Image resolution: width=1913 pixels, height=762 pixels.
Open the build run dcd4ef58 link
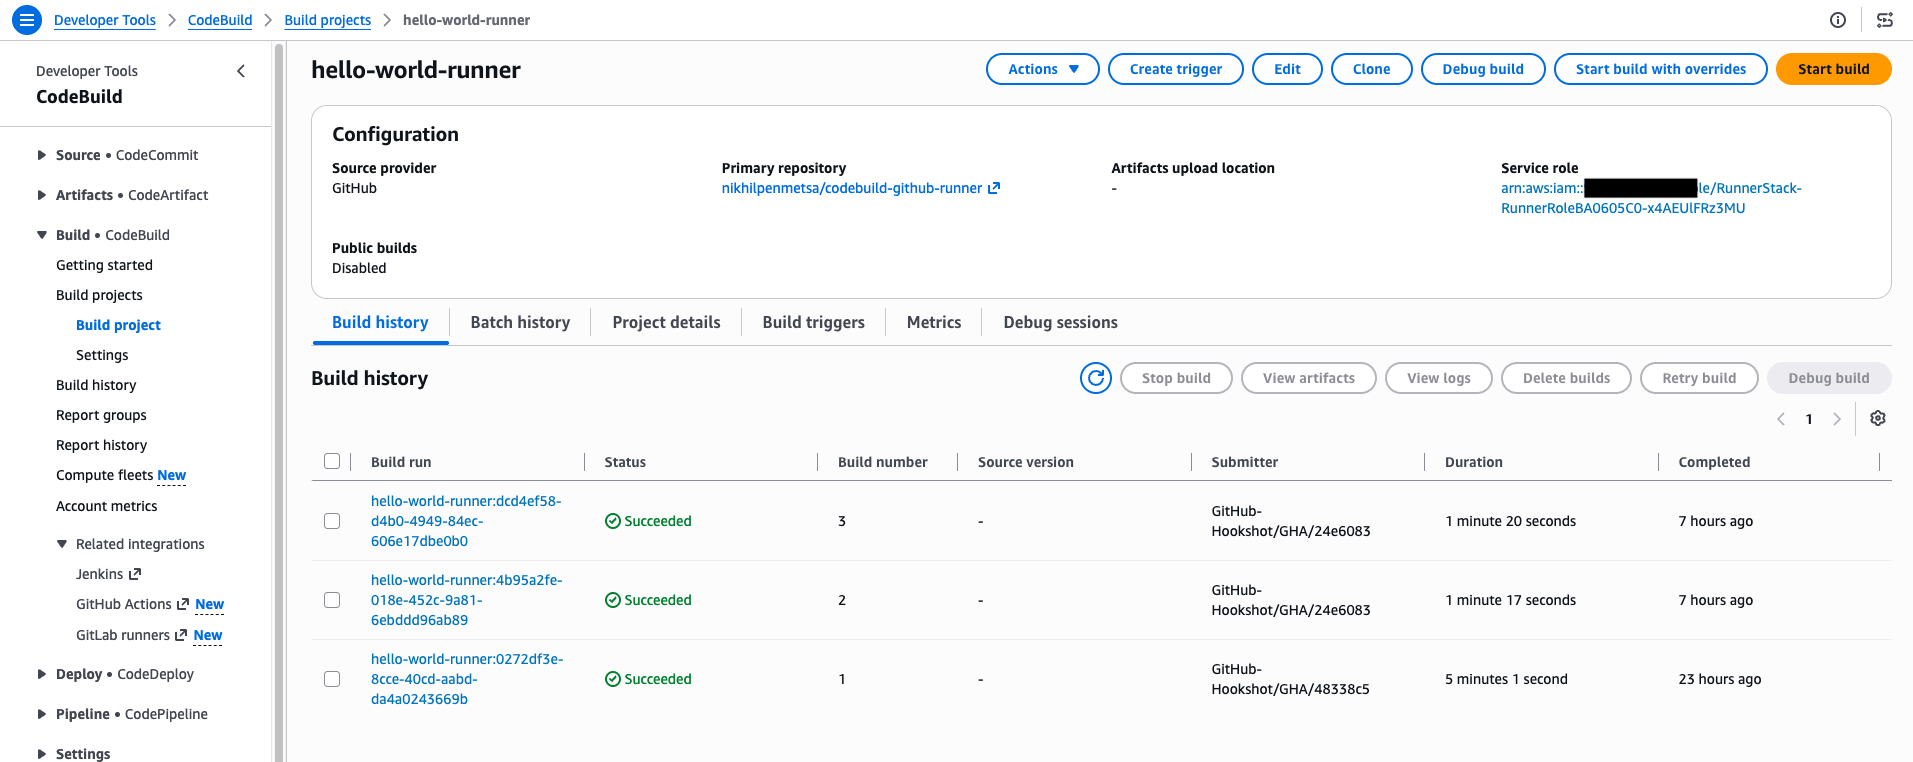(x=466, y=521)
